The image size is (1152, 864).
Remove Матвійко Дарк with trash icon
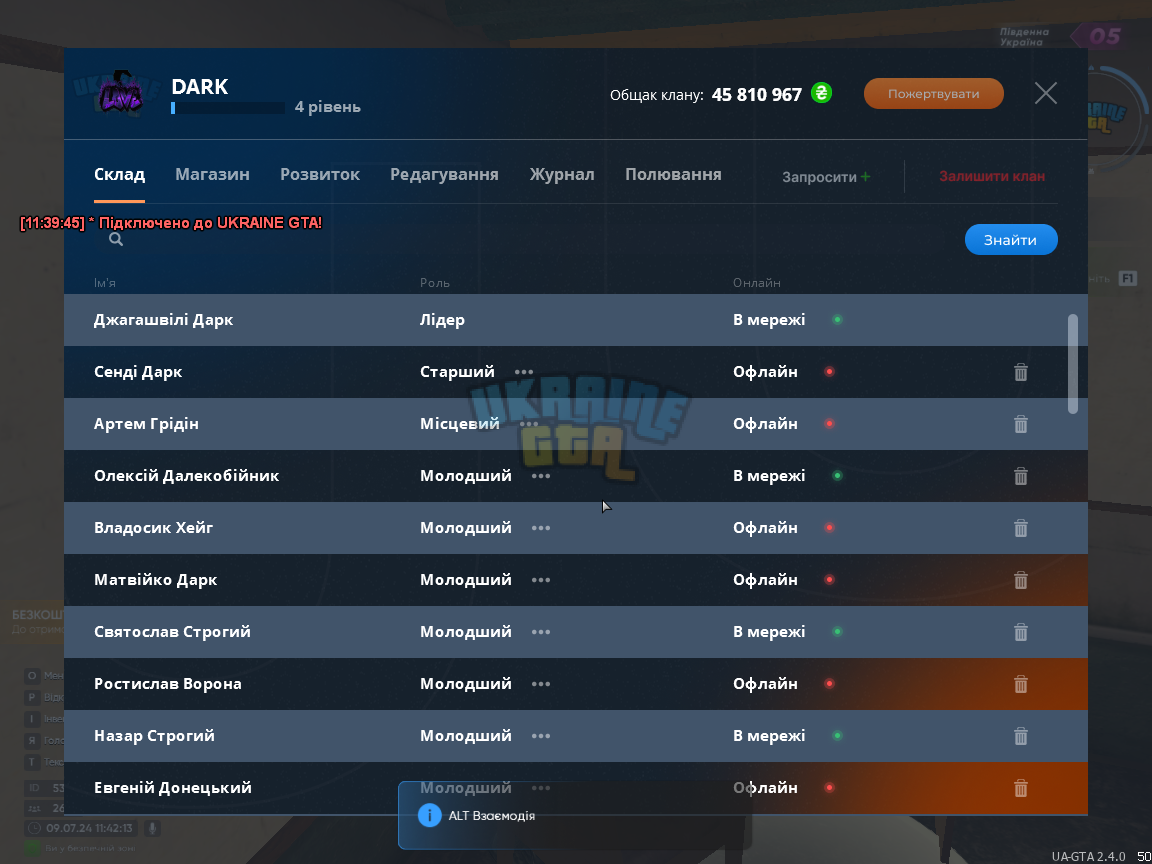tap(1020, 580)
